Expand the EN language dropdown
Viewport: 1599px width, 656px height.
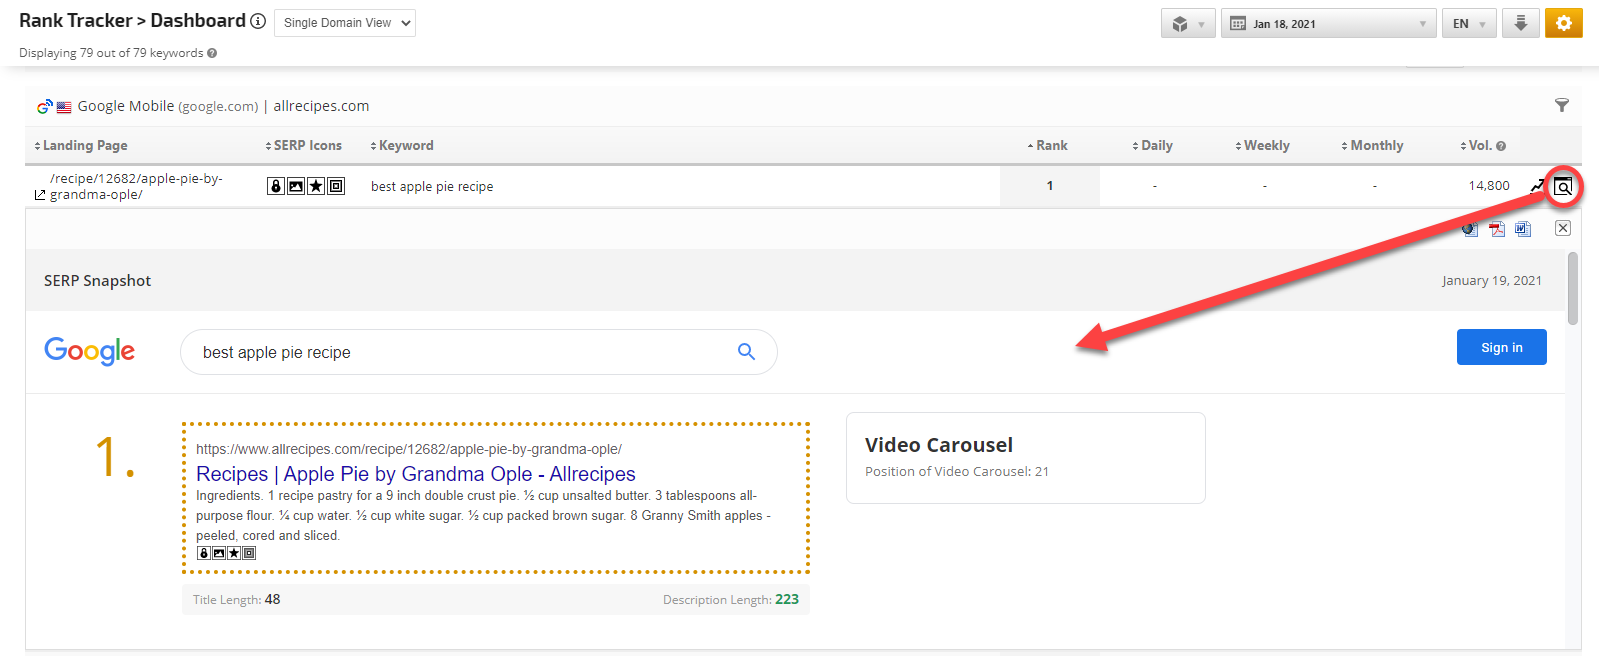tap(1468, 24)
